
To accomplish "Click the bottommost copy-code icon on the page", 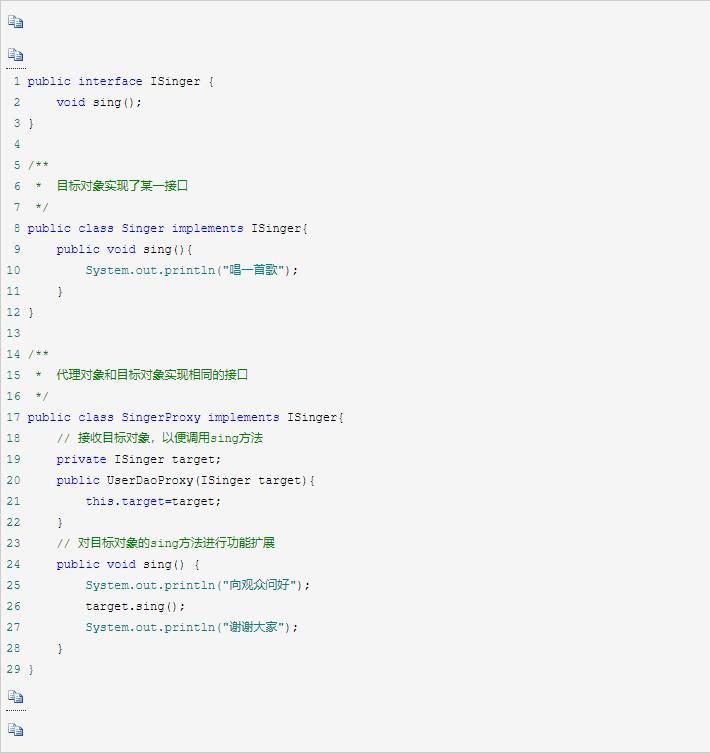I will (15, 729).
